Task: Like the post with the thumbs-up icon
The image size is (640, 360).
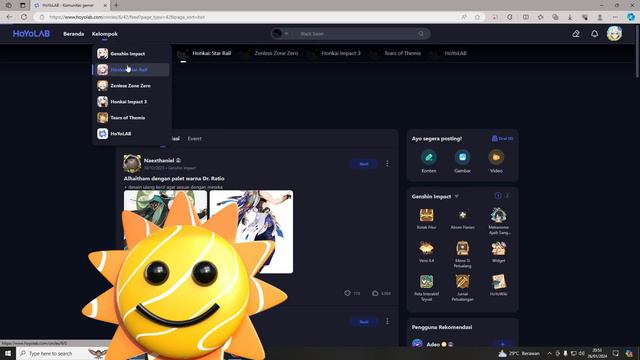Action: [x=375, y=293]
